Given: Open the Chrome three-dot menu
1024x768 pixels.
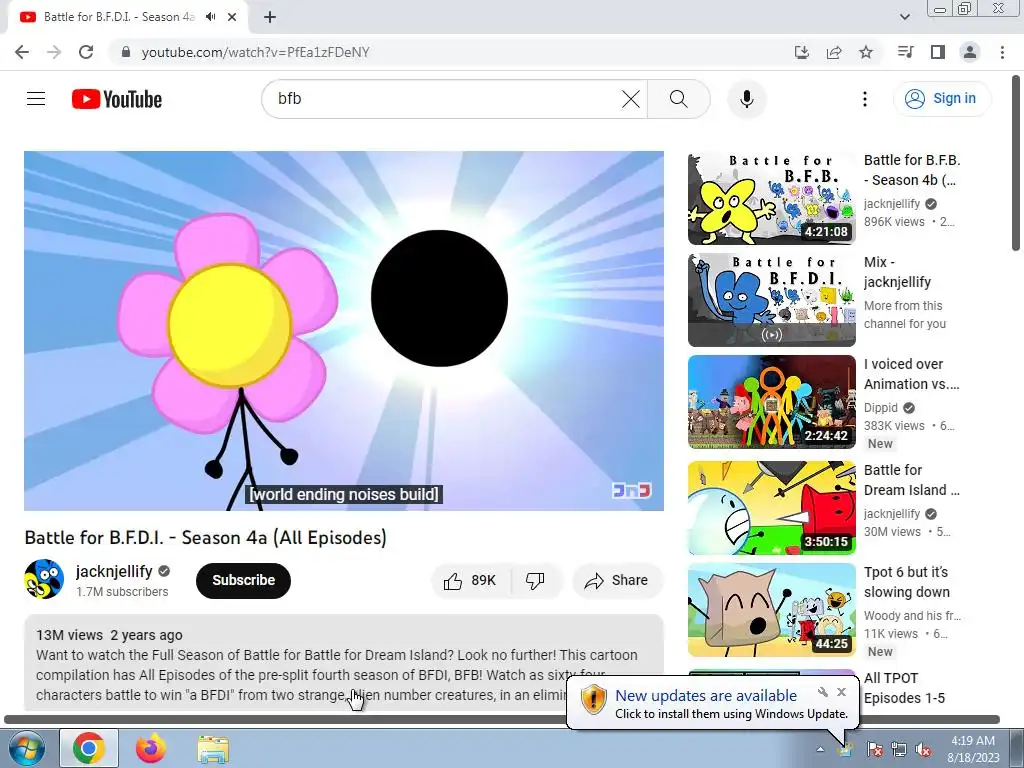Looking at the screenshot, I should pos(1002,52).
